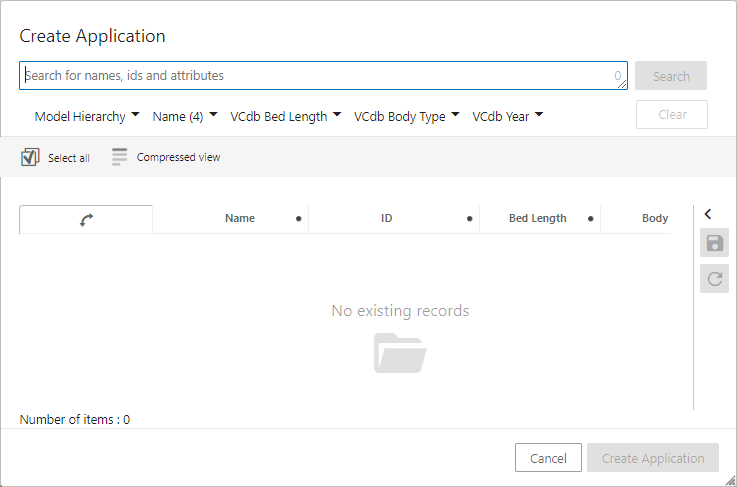737x487 pixels.
Task: Focus the names, ids and attributes search field
Action: 323,75
